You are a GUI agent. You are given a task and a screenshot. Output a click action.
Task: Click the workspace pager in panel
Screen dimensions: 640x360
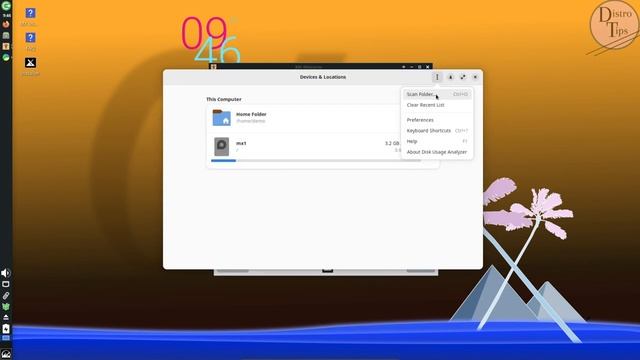coord(6,338)
